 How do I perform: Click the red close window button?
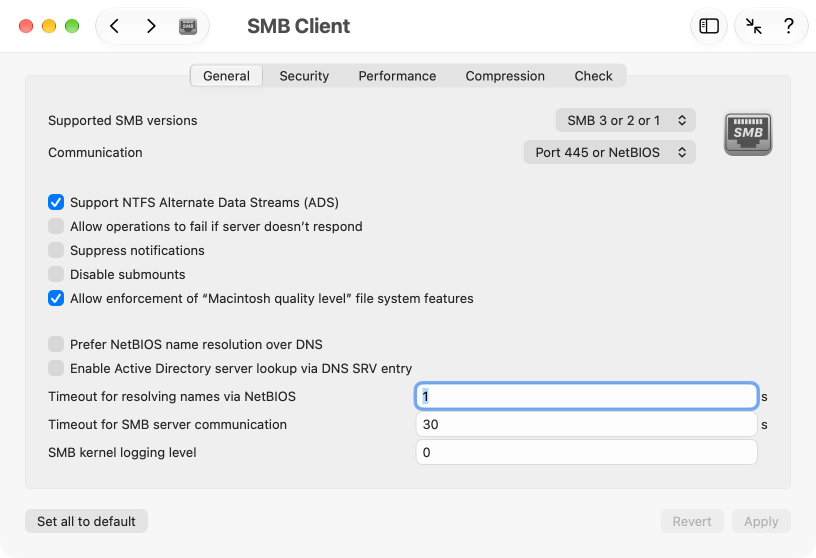[26, 26]
